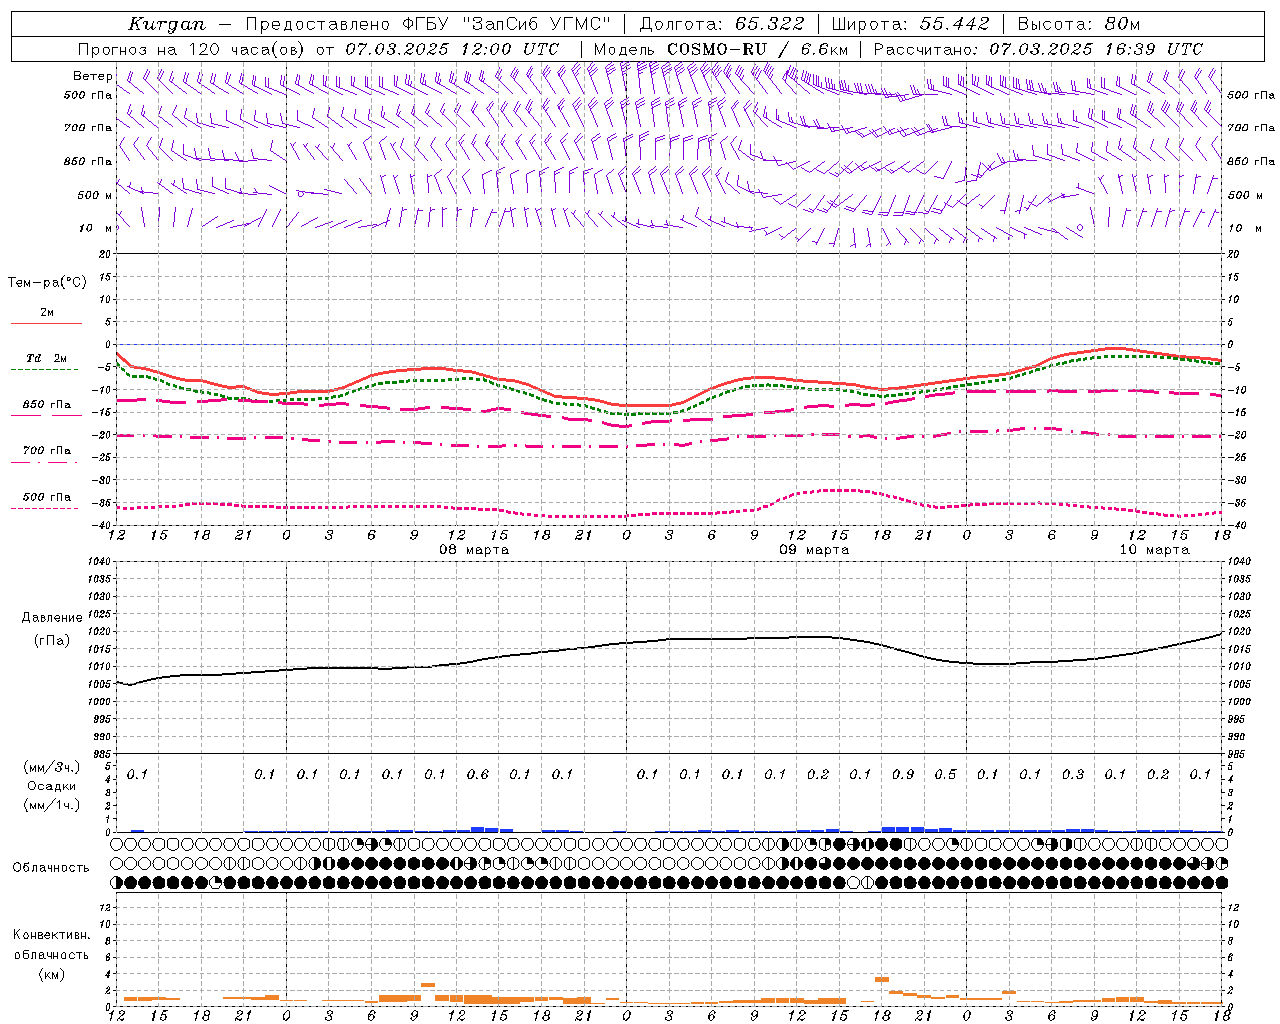Click the 0.9 precipitation value
Viewport: 1280px width, 1024px height.
(x=903, y=775)
